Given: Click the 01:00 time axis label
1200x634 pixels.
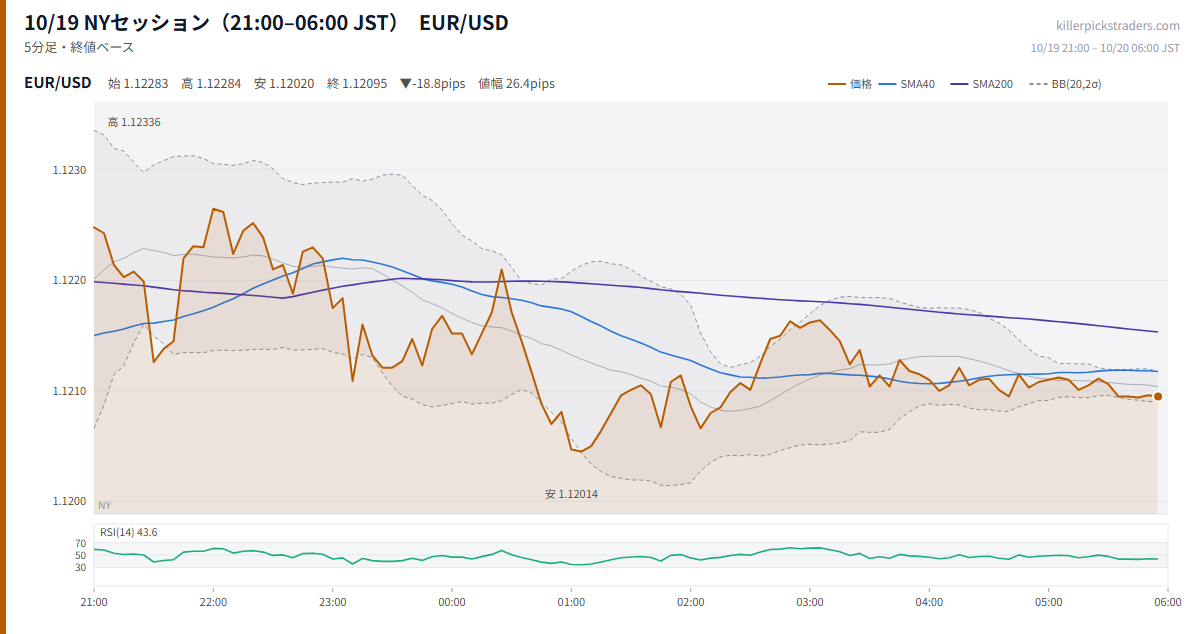Looking at the screenshot, I should click(x=571, y=602).
